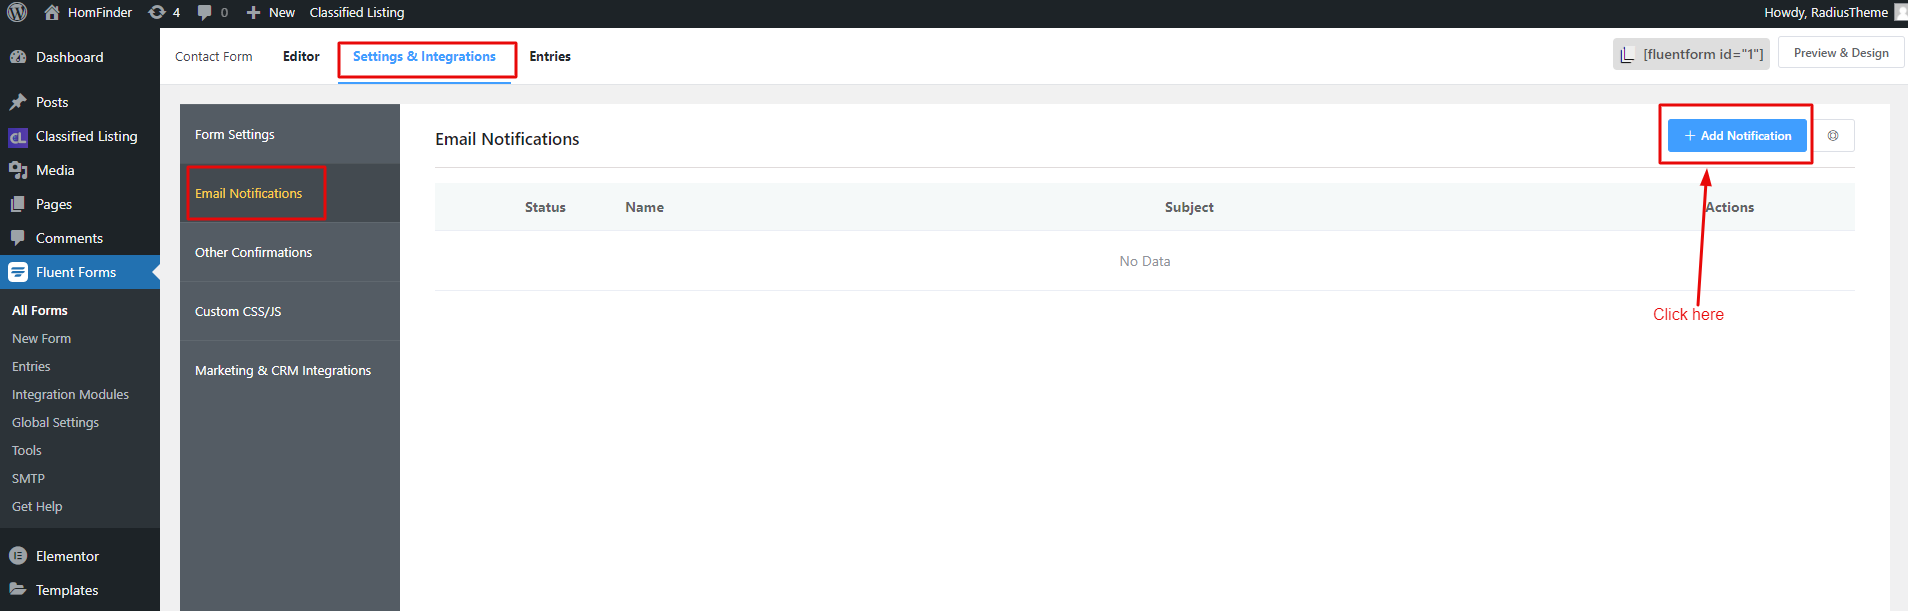
Task: Click the Dashboard gauge icon
Action: pos(18,57)
